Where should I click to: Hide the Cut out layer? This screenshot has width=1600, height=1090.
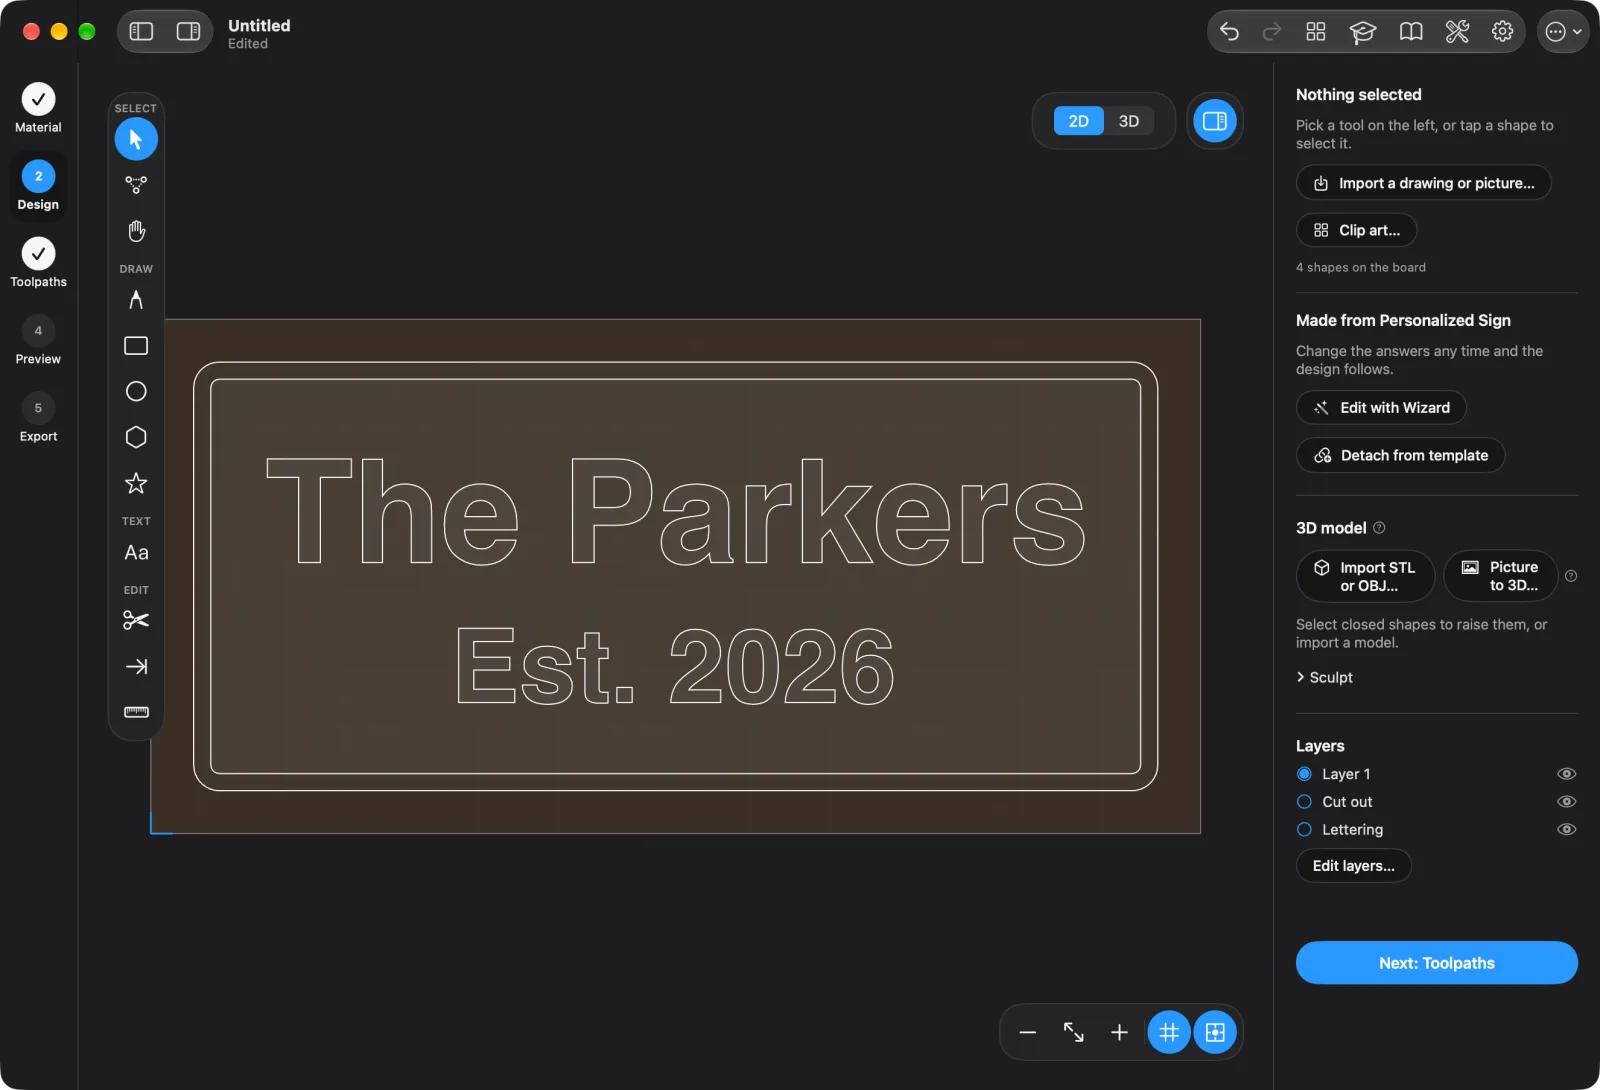pos(1567,802)
